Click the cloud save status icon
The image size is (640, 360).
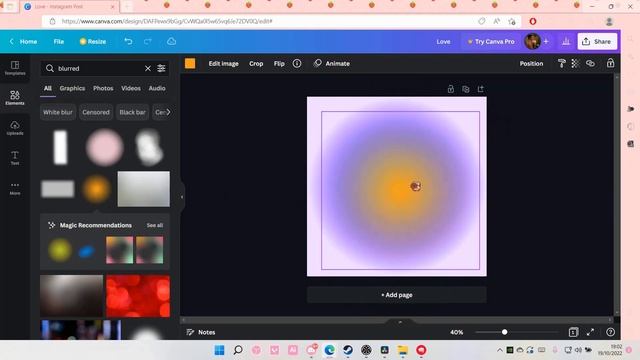pyautogui.click(x=171, y=41)
